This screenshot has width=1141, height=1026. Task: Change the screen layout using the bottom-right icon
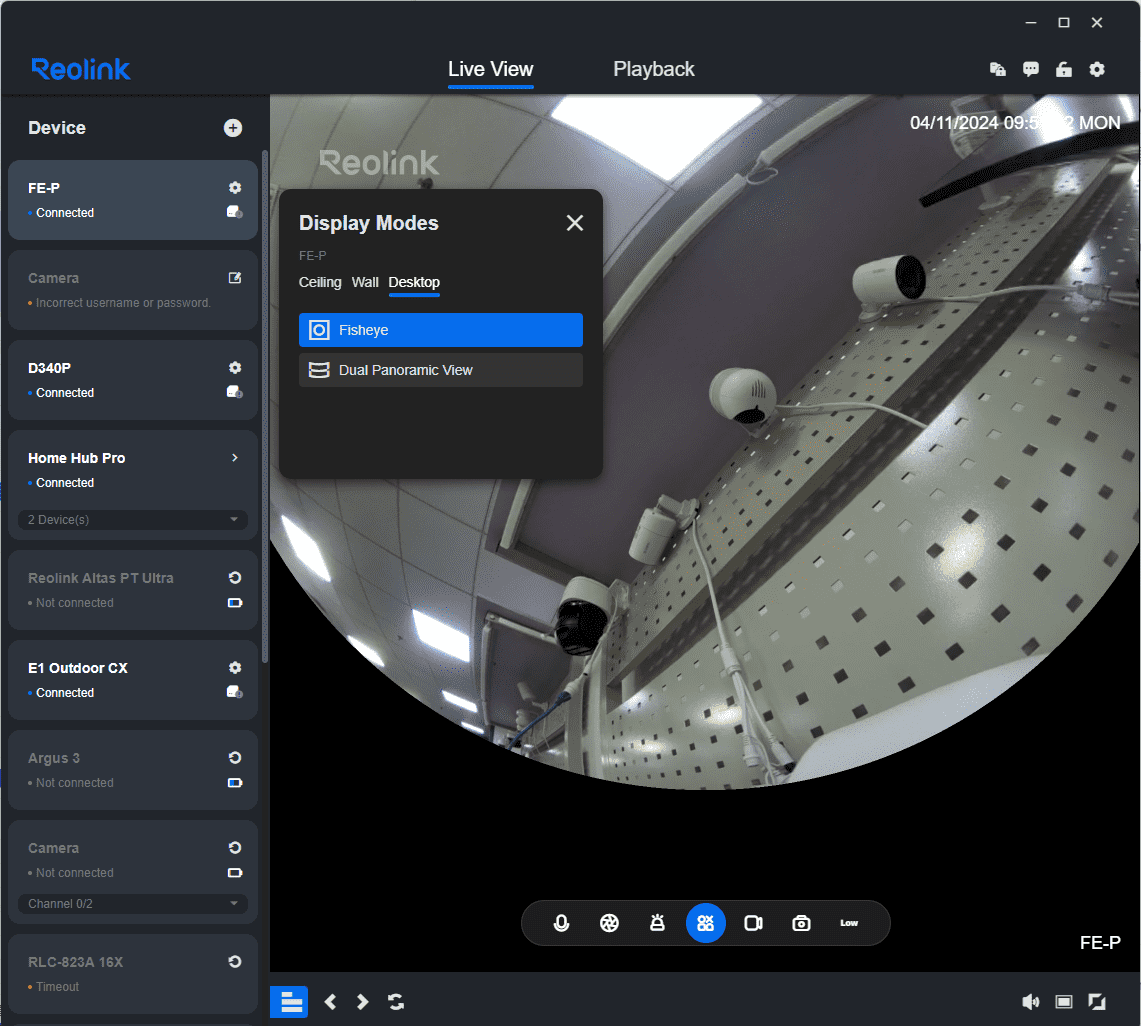tap(1097, 1002)
